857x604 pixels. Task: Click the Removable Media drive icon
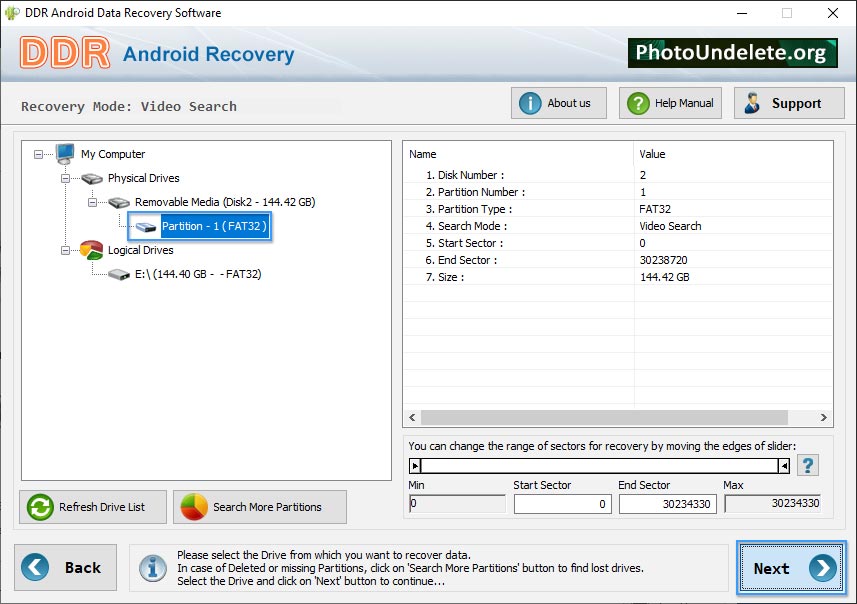[x=119, y=202]
